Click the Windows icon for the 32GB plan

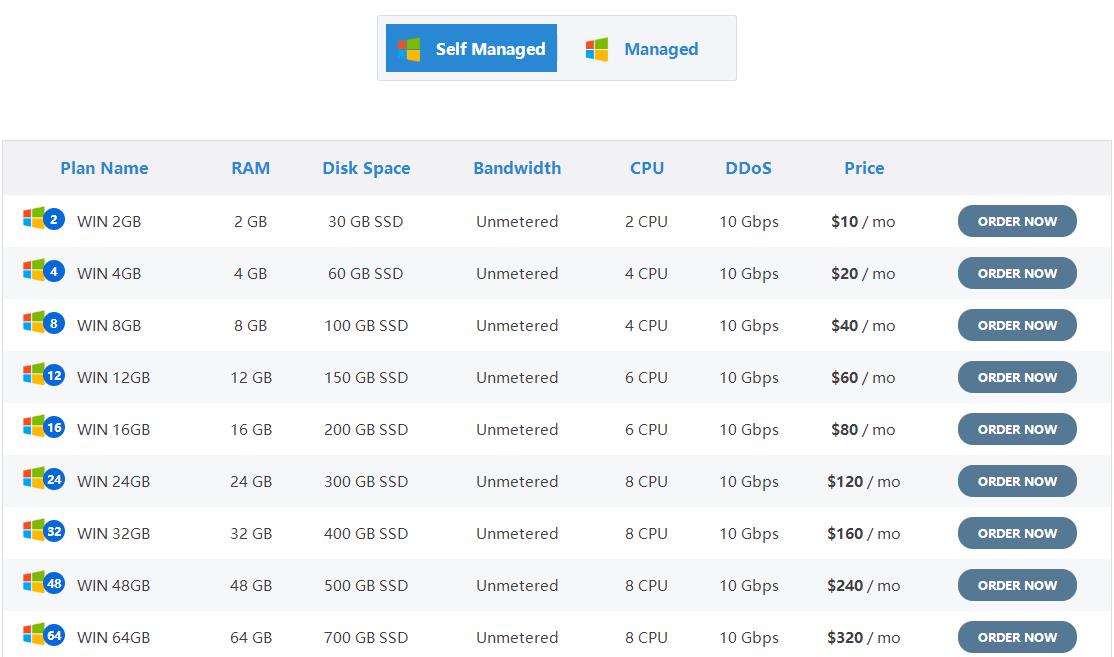click(x=41, y=533)
